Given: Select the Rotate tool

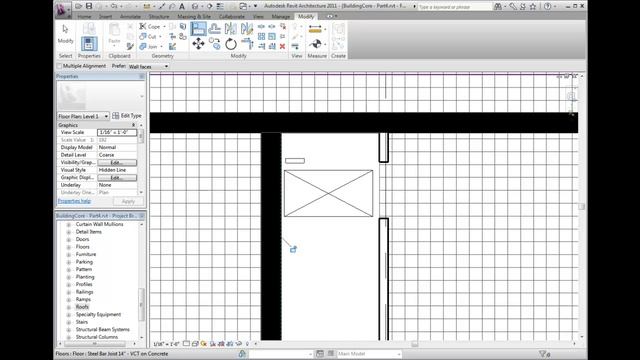Looking at the screenshot, I should pos(231,44).
